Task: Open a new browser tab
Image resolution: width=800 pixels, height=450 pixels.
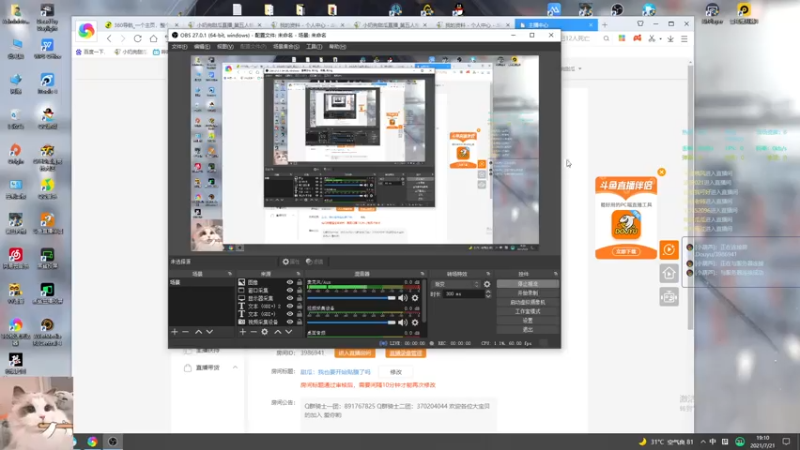Action: [605, 24]
